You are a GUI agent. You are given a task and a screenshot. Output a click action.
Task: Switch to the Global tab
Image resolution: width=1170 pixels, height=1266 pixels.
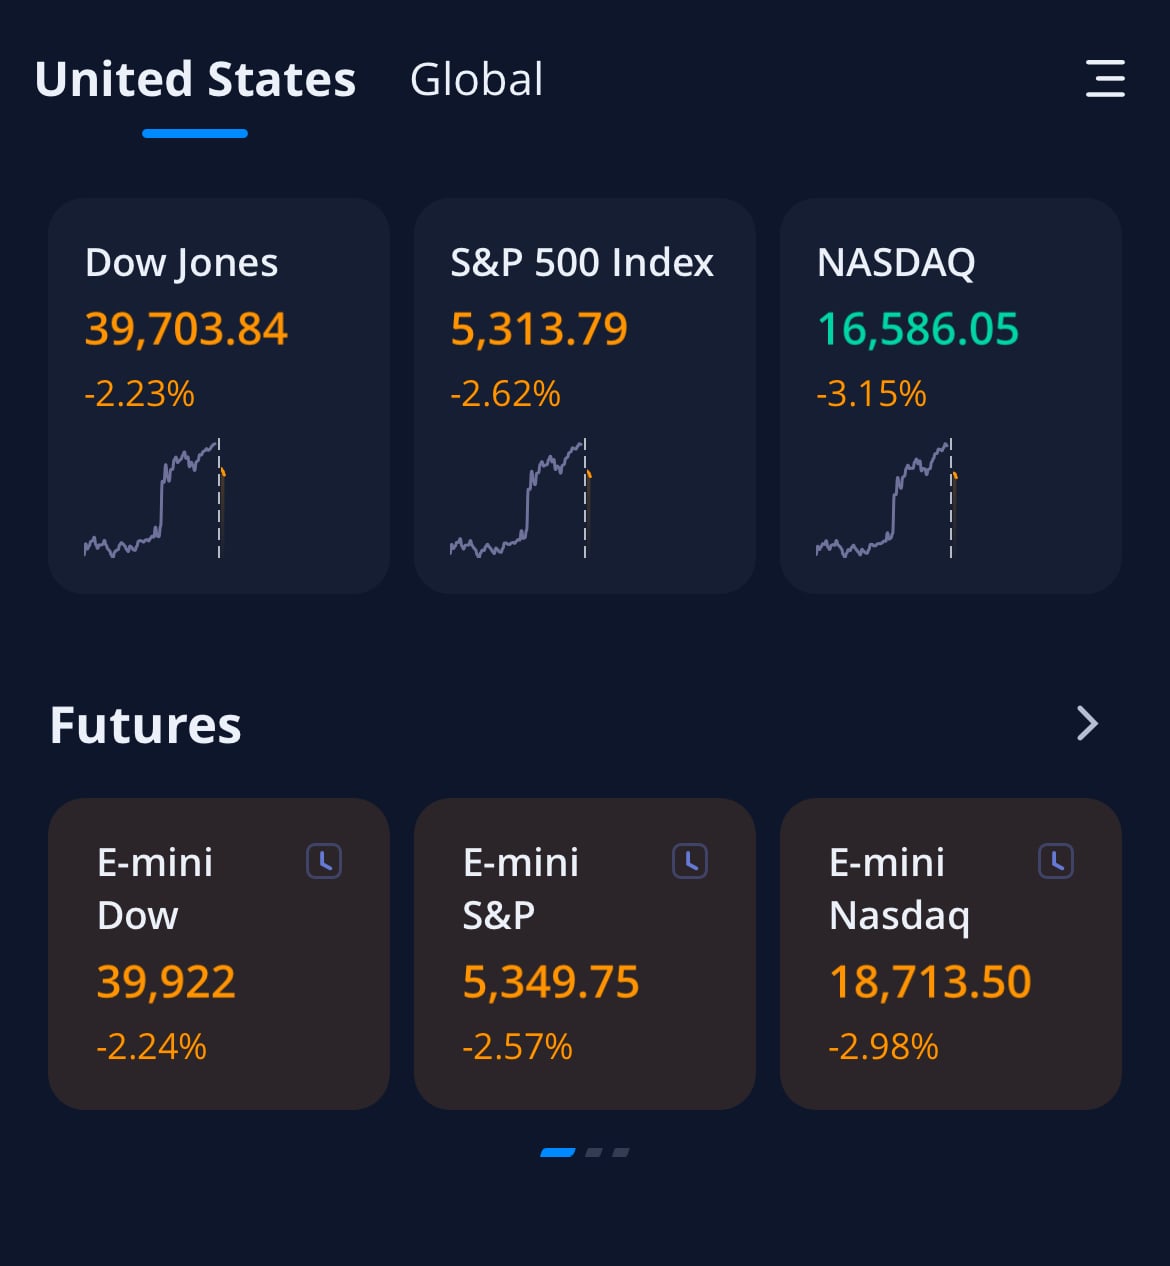click(476, 80)
